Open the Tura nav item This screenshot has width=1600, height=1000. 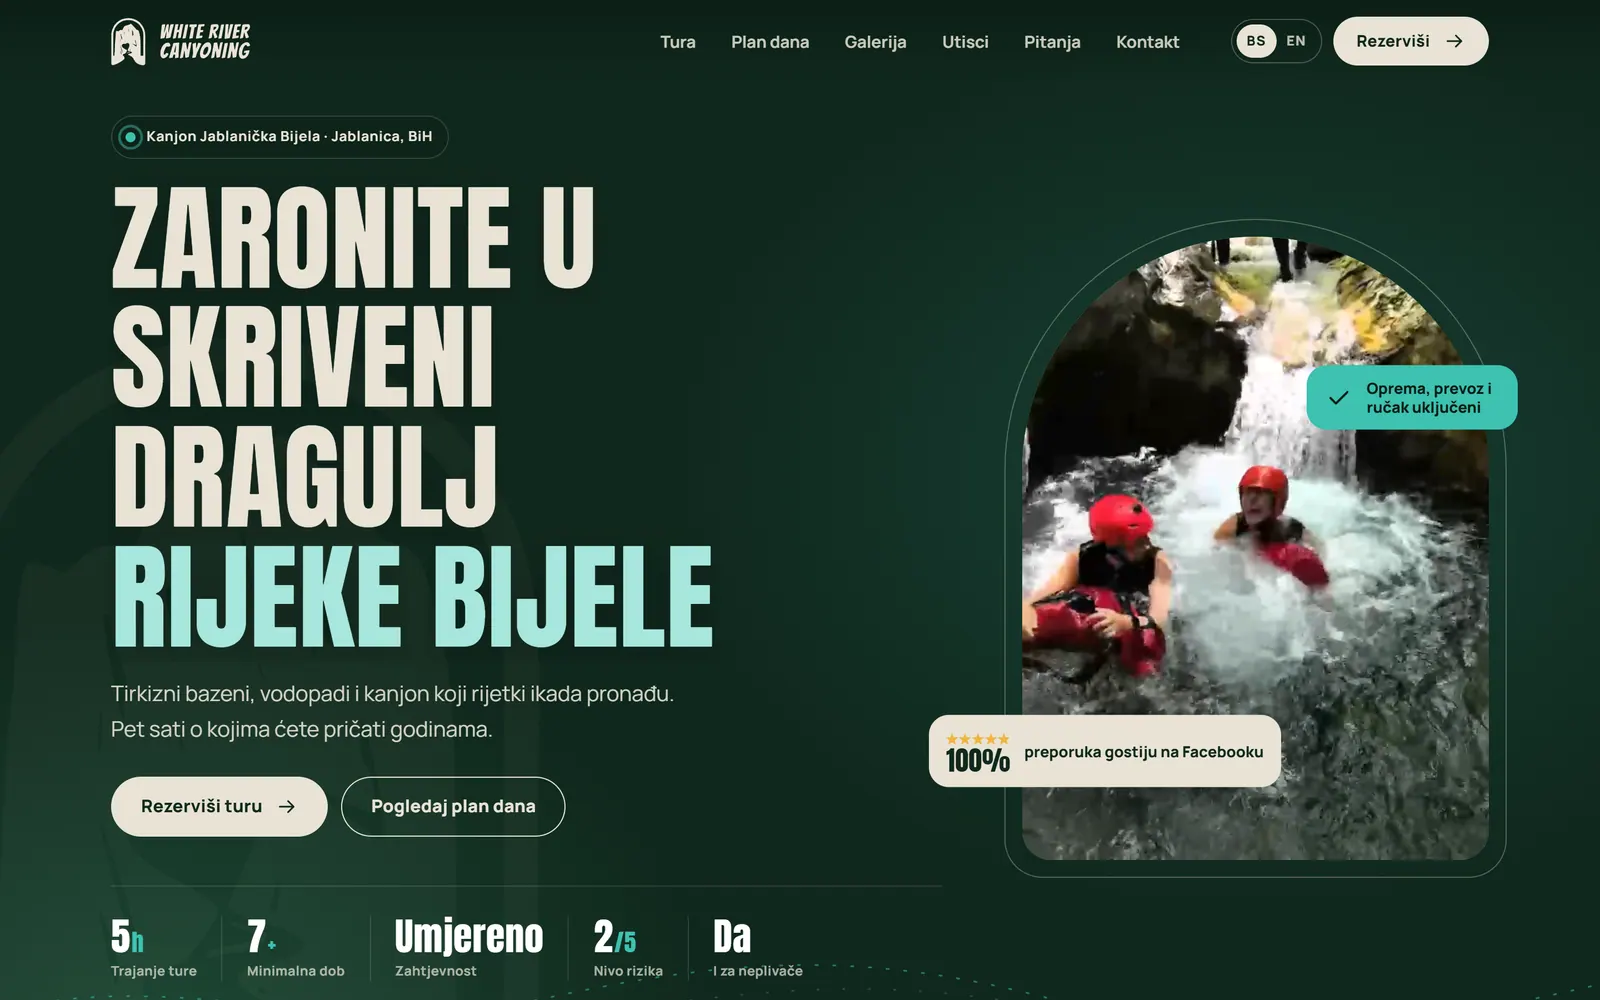(678, 42)
